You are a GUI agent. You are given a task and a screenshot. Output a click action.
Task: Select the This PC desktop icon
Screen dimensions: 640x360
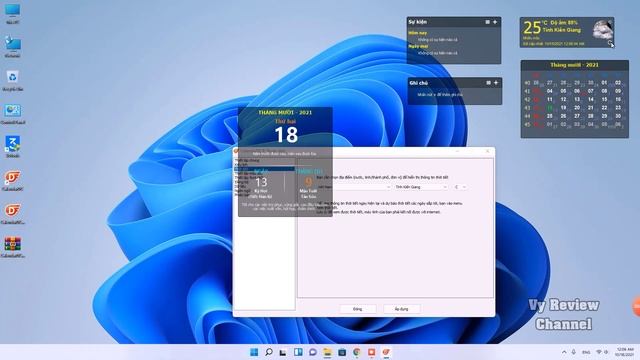pos(13,14)
